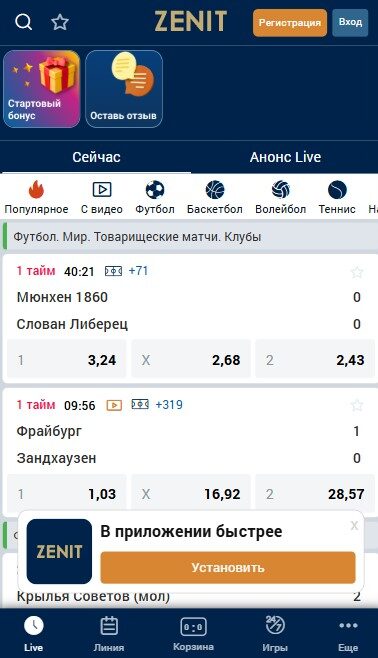Open the Еще more menu
Image resolution: width=378 pixels, height=658 pixels.
(348, 634)
